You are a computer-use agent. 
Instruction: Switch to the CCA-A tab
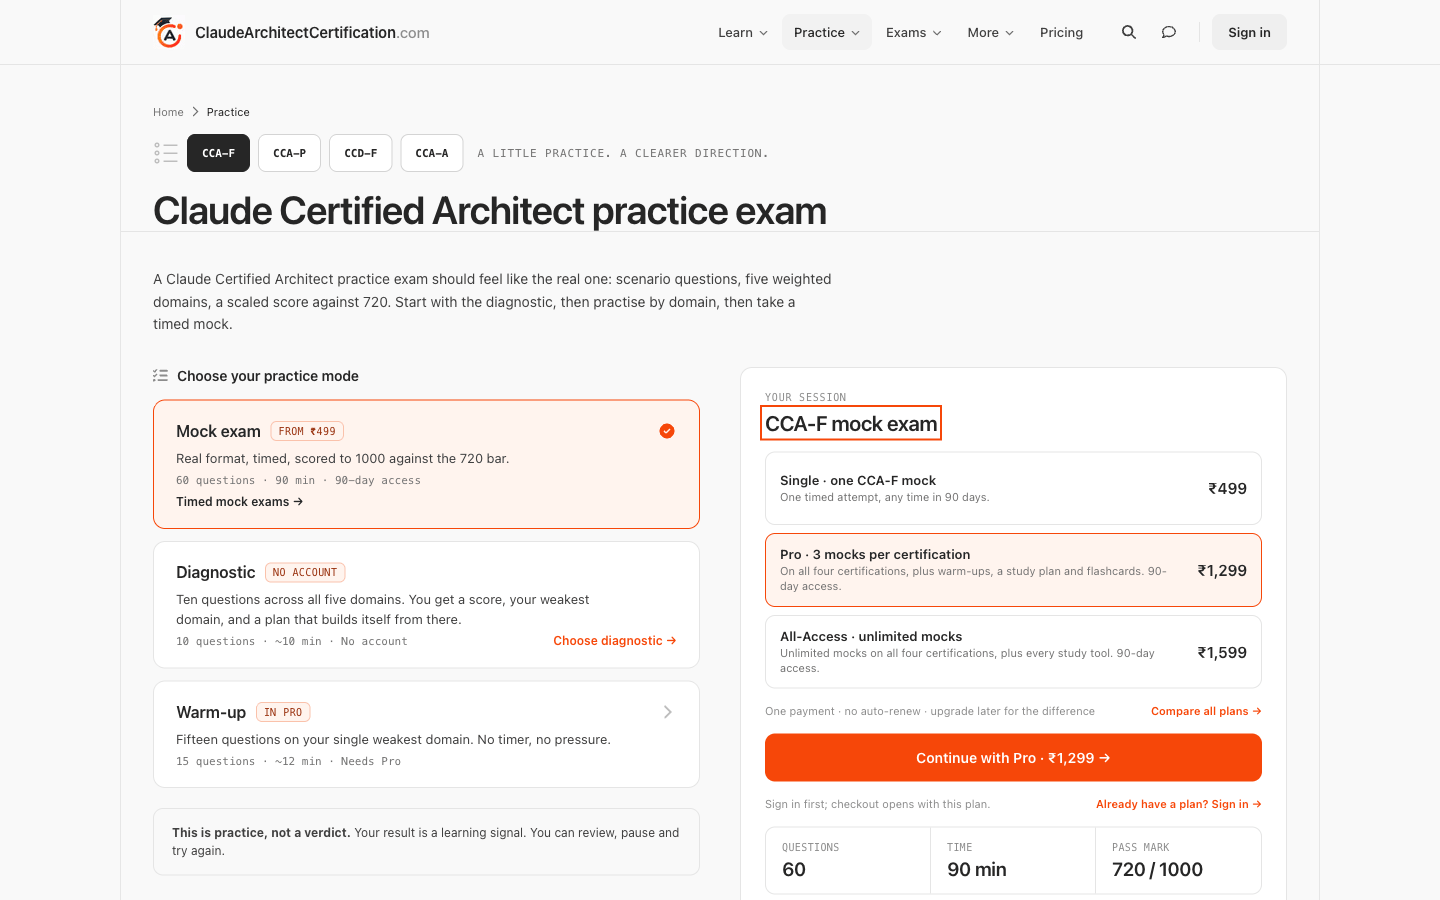point(432,153)
